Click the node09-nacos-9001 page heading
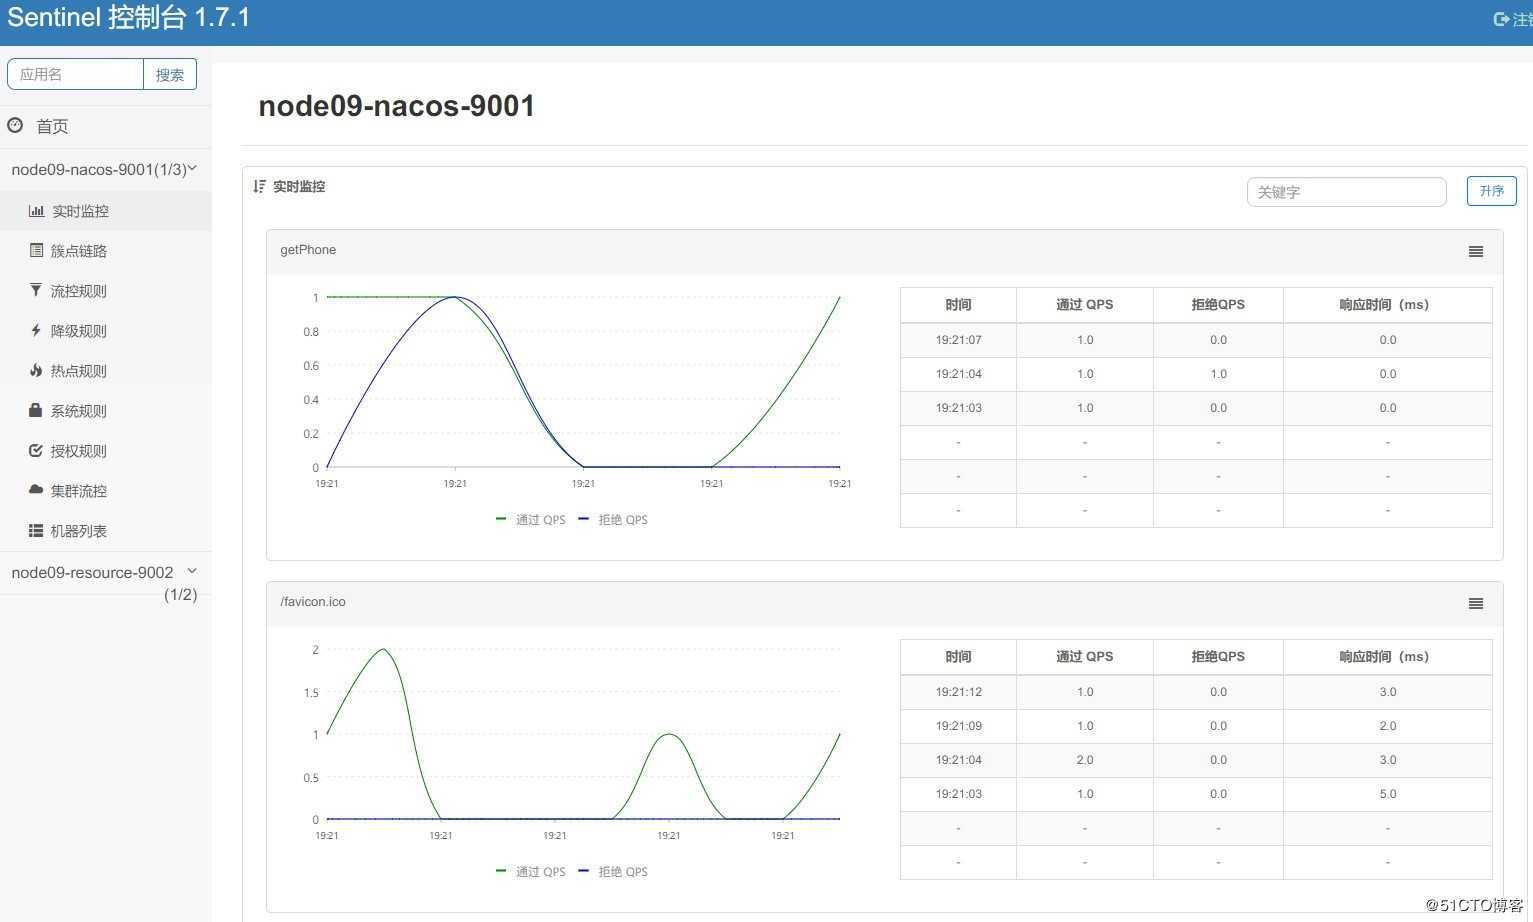Image resolution: width=1533 pixels, height=922 pixels. click(x=397, y=106)
